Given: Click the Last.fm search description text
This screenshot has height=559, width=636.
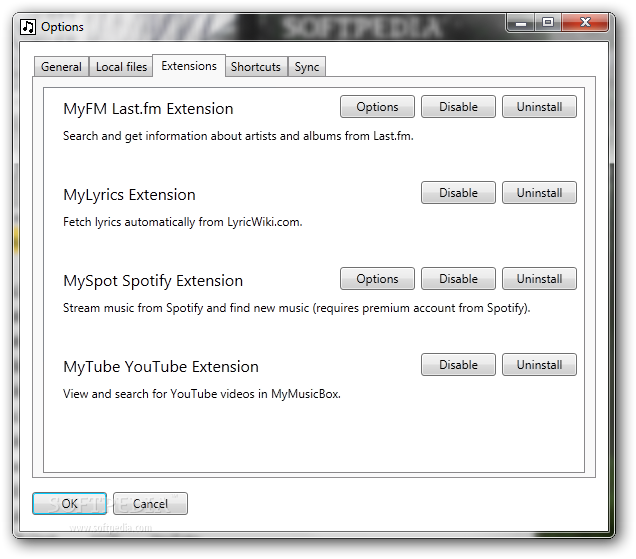Looking at the screenshot, I should pyautogui.click(x=238, y=136).
